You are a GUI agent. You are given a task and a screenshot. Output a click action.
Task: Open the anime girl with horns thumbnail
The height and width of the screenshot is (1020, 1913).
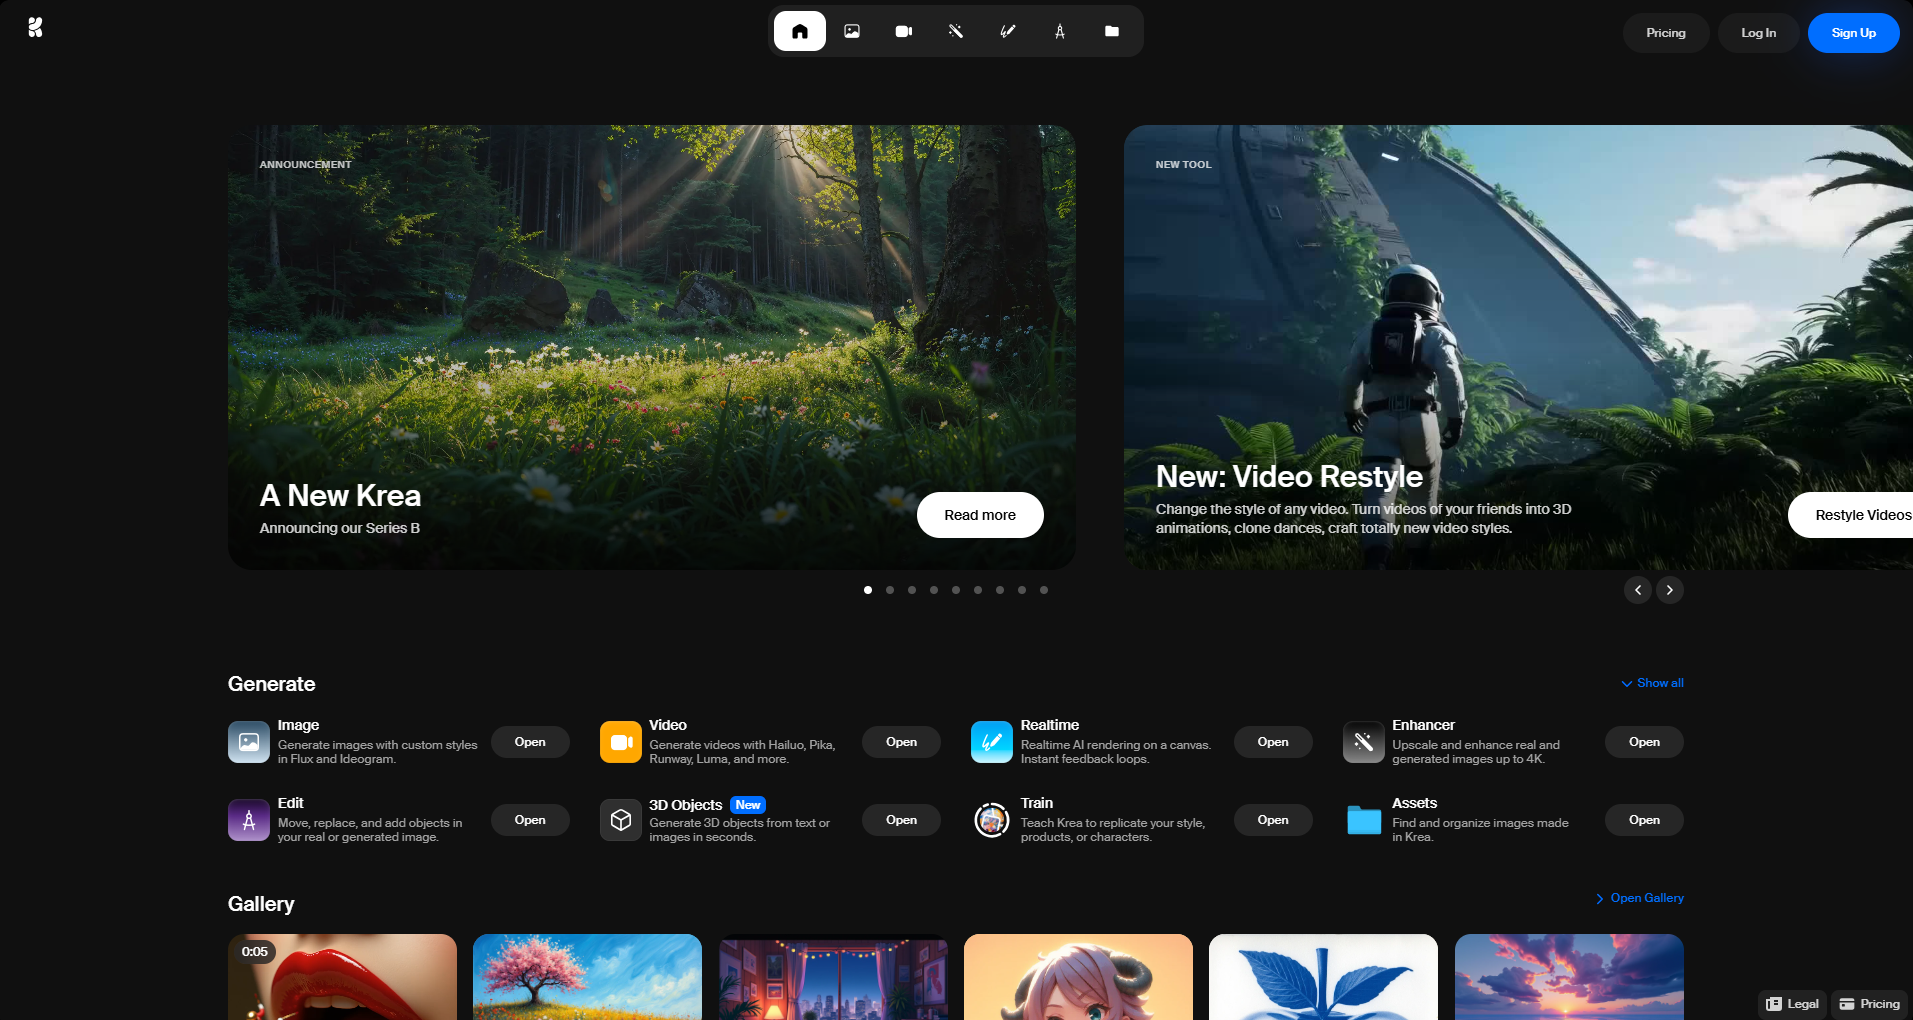[x=1078, y=977]
